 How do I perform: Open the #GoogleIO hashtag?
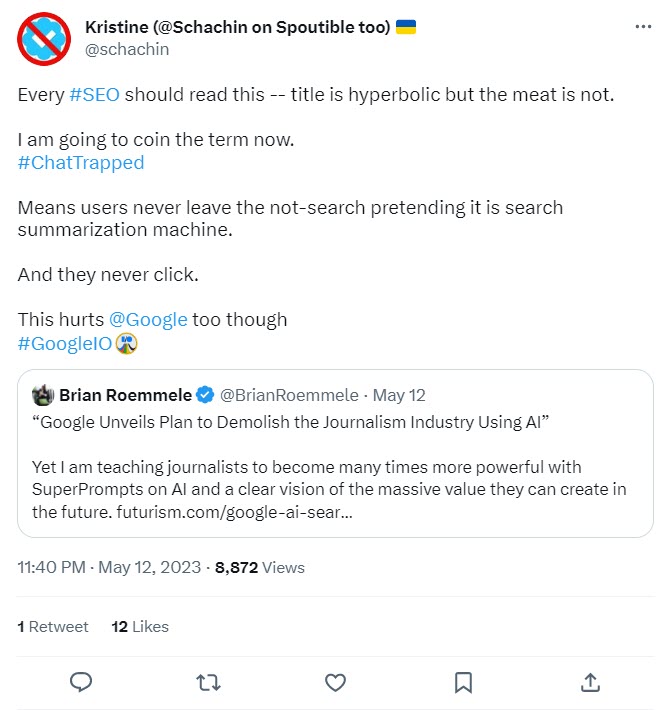tap(66, 343)
